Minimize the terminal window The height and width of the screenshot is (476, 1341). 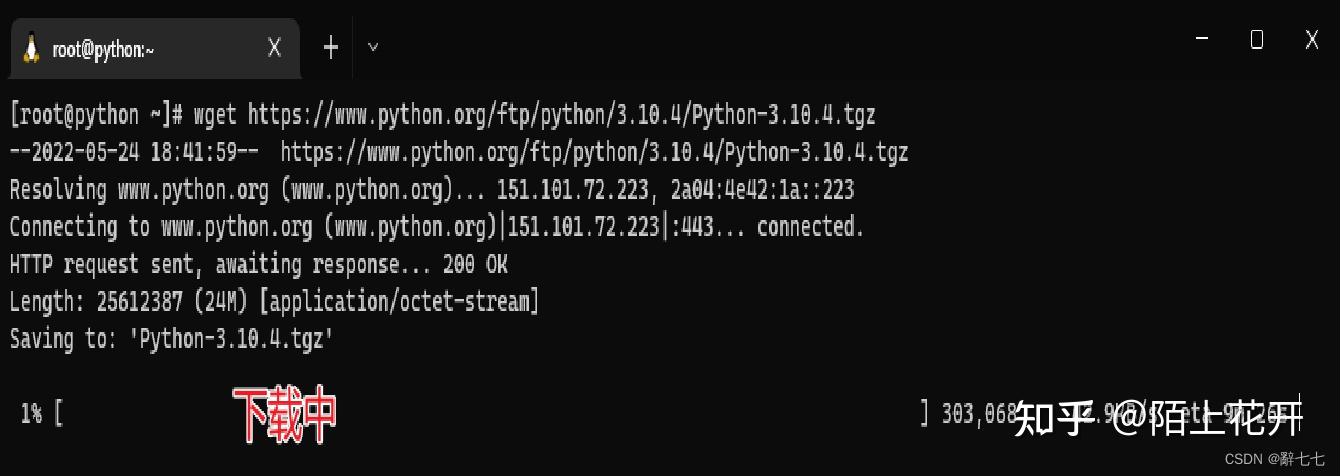coord(1202,39)
